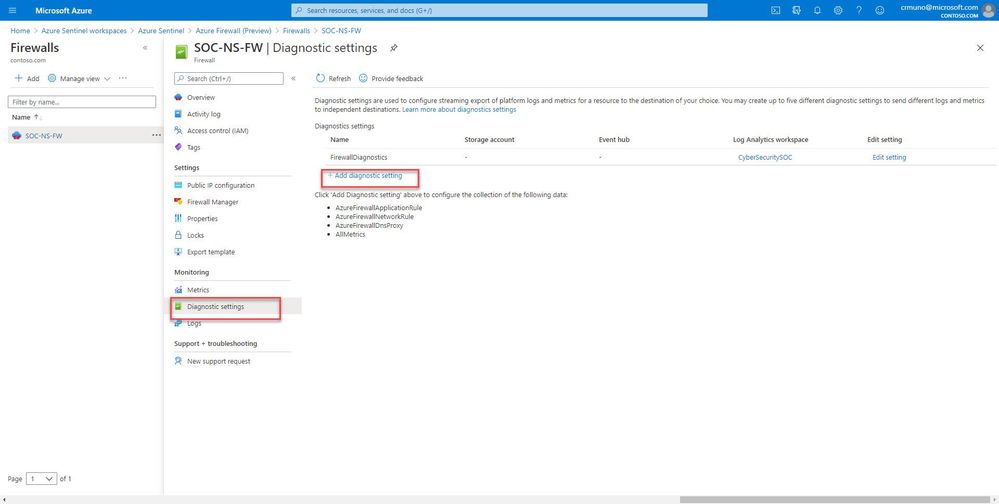Image resolution: width=999 pixels, height=504 pixels.
Task: Sort firewalls by Name column
Action: (27, 117)
